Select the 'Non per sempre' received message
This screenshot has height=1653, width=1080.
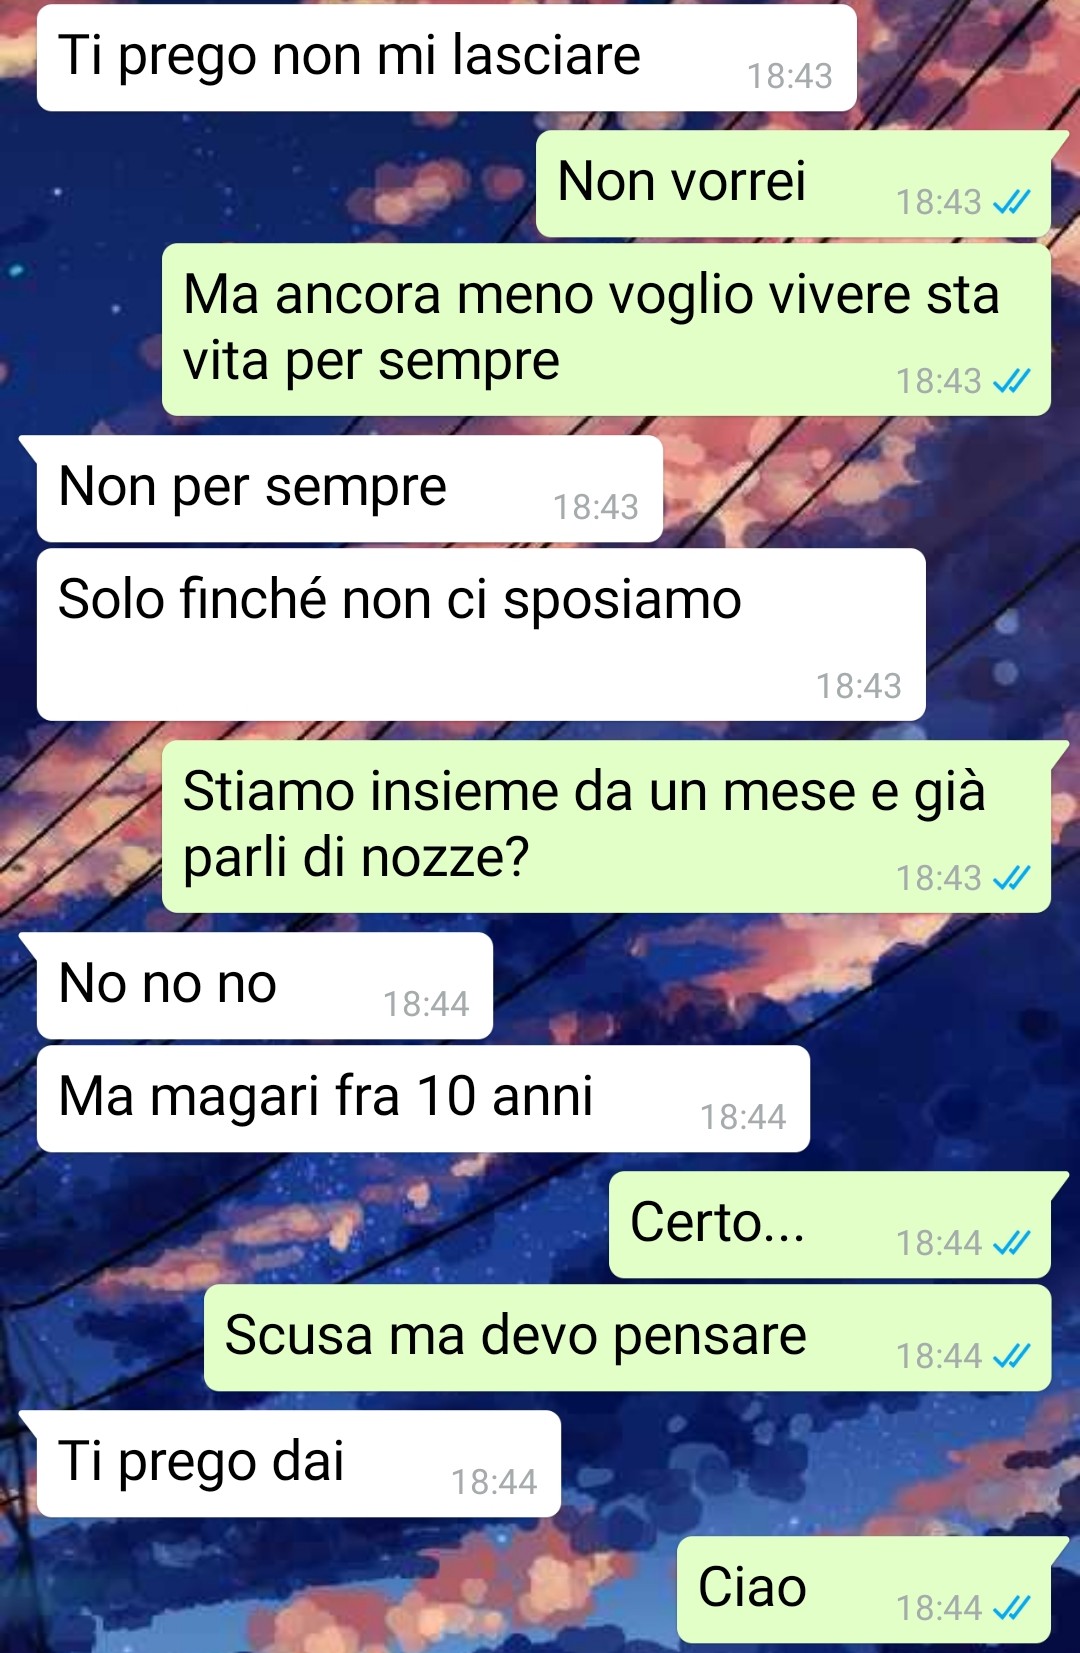(x=350, y=489)
